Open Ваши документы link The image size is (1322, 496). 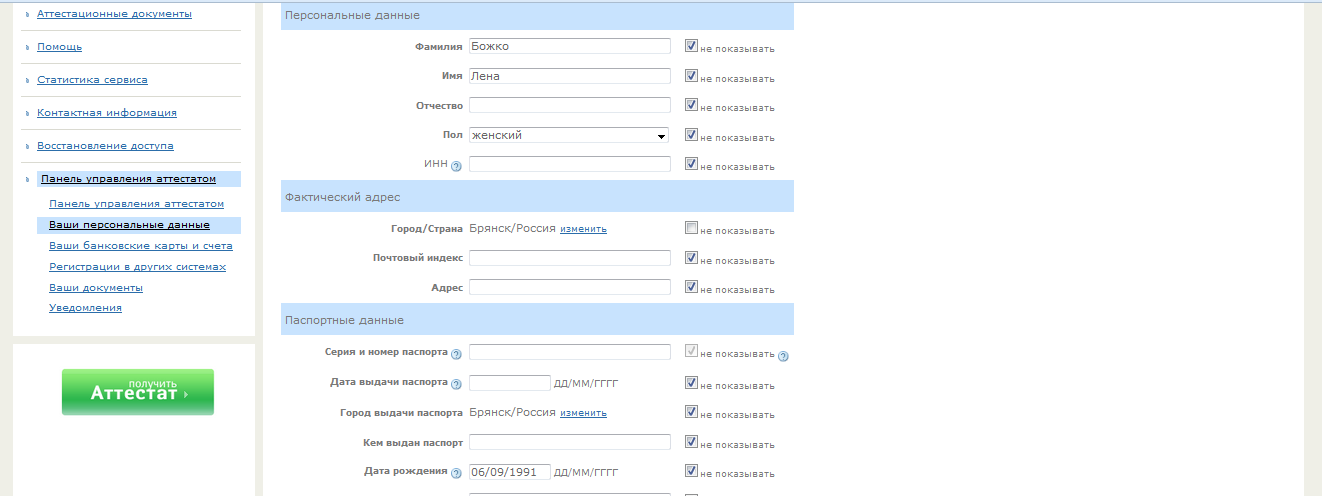96,288
